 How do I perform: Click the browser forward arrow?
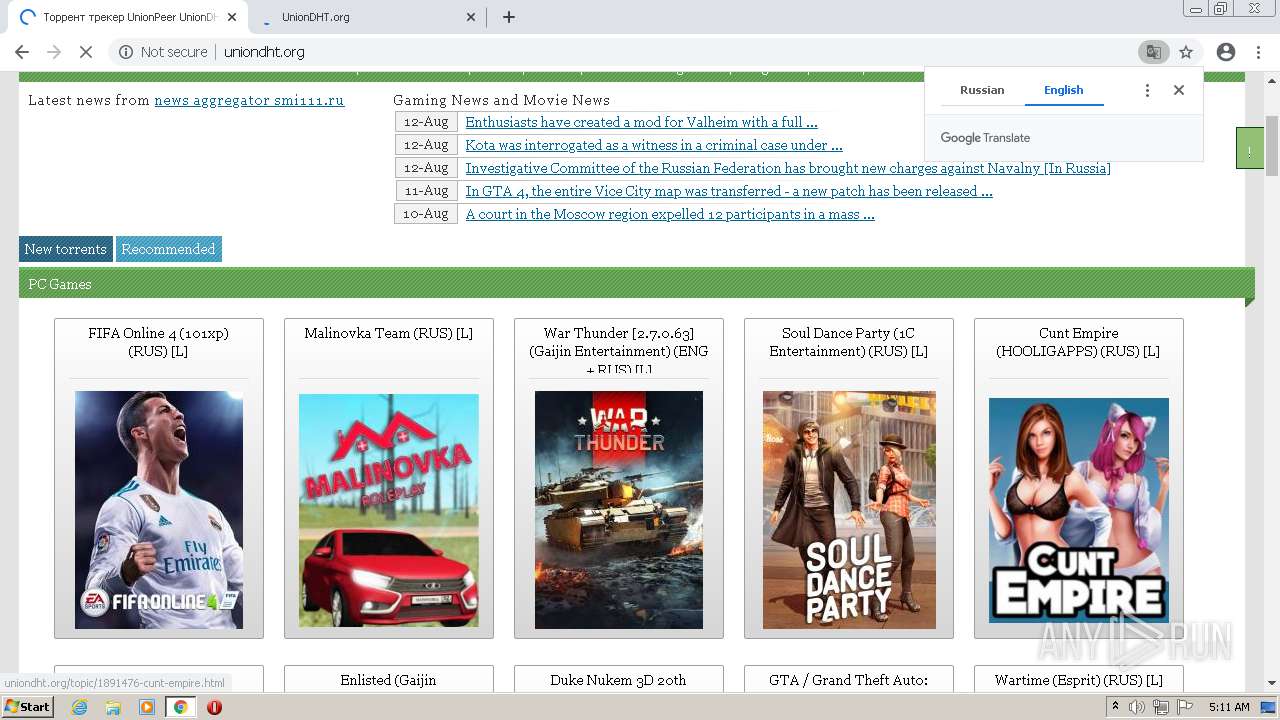(x=54, y=52)
